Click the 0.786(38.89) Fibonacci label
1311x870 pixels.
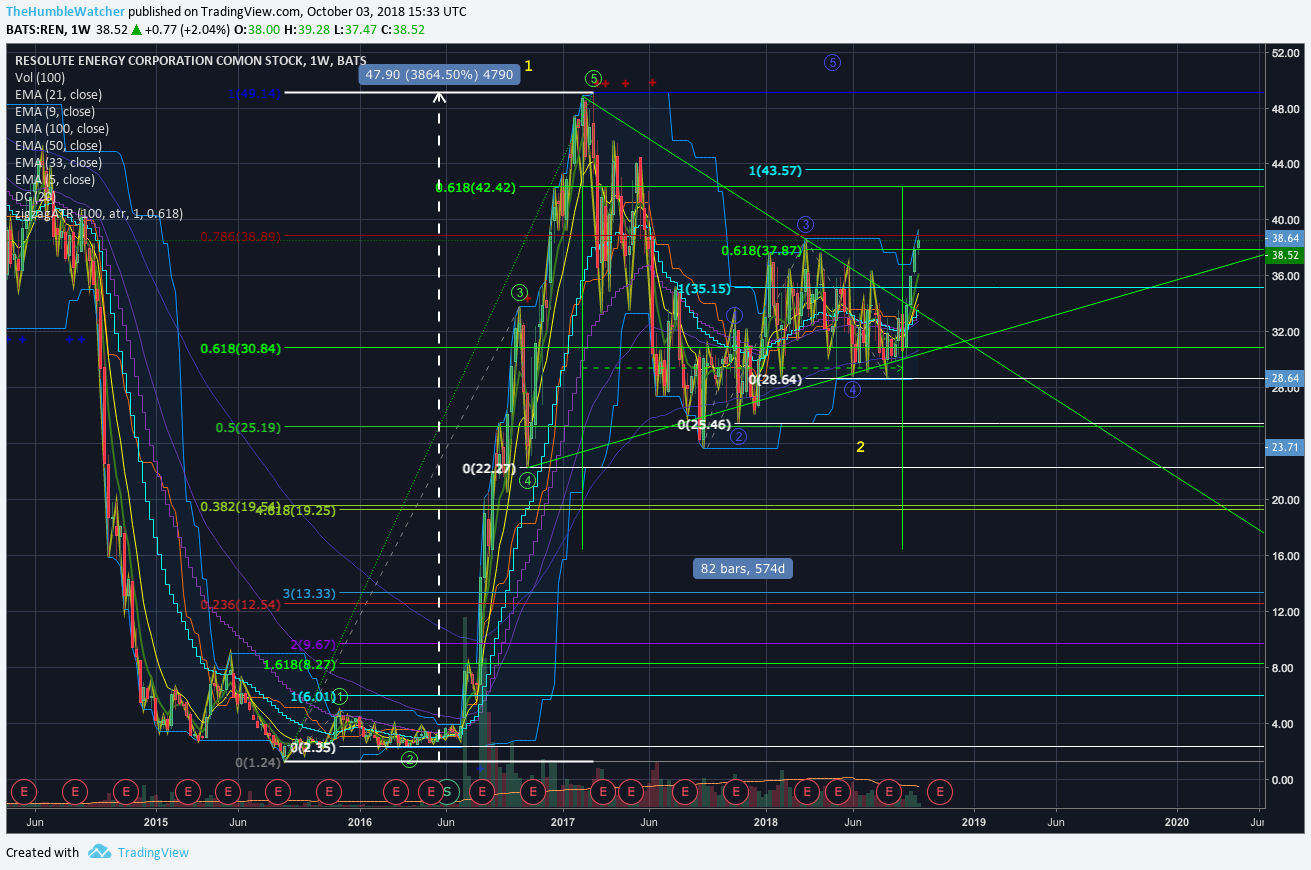click(240, 236)
